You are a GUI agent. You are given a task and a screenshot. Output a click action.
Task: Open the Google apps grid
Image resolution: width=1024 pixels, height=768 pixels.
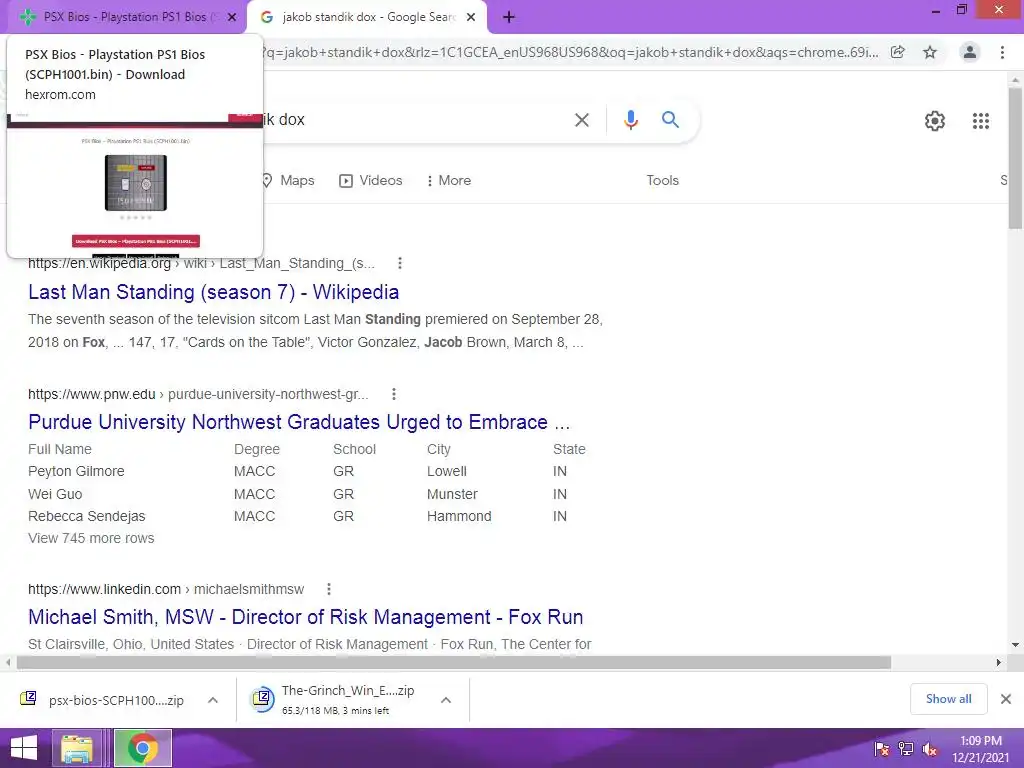(x=981, y=121)
